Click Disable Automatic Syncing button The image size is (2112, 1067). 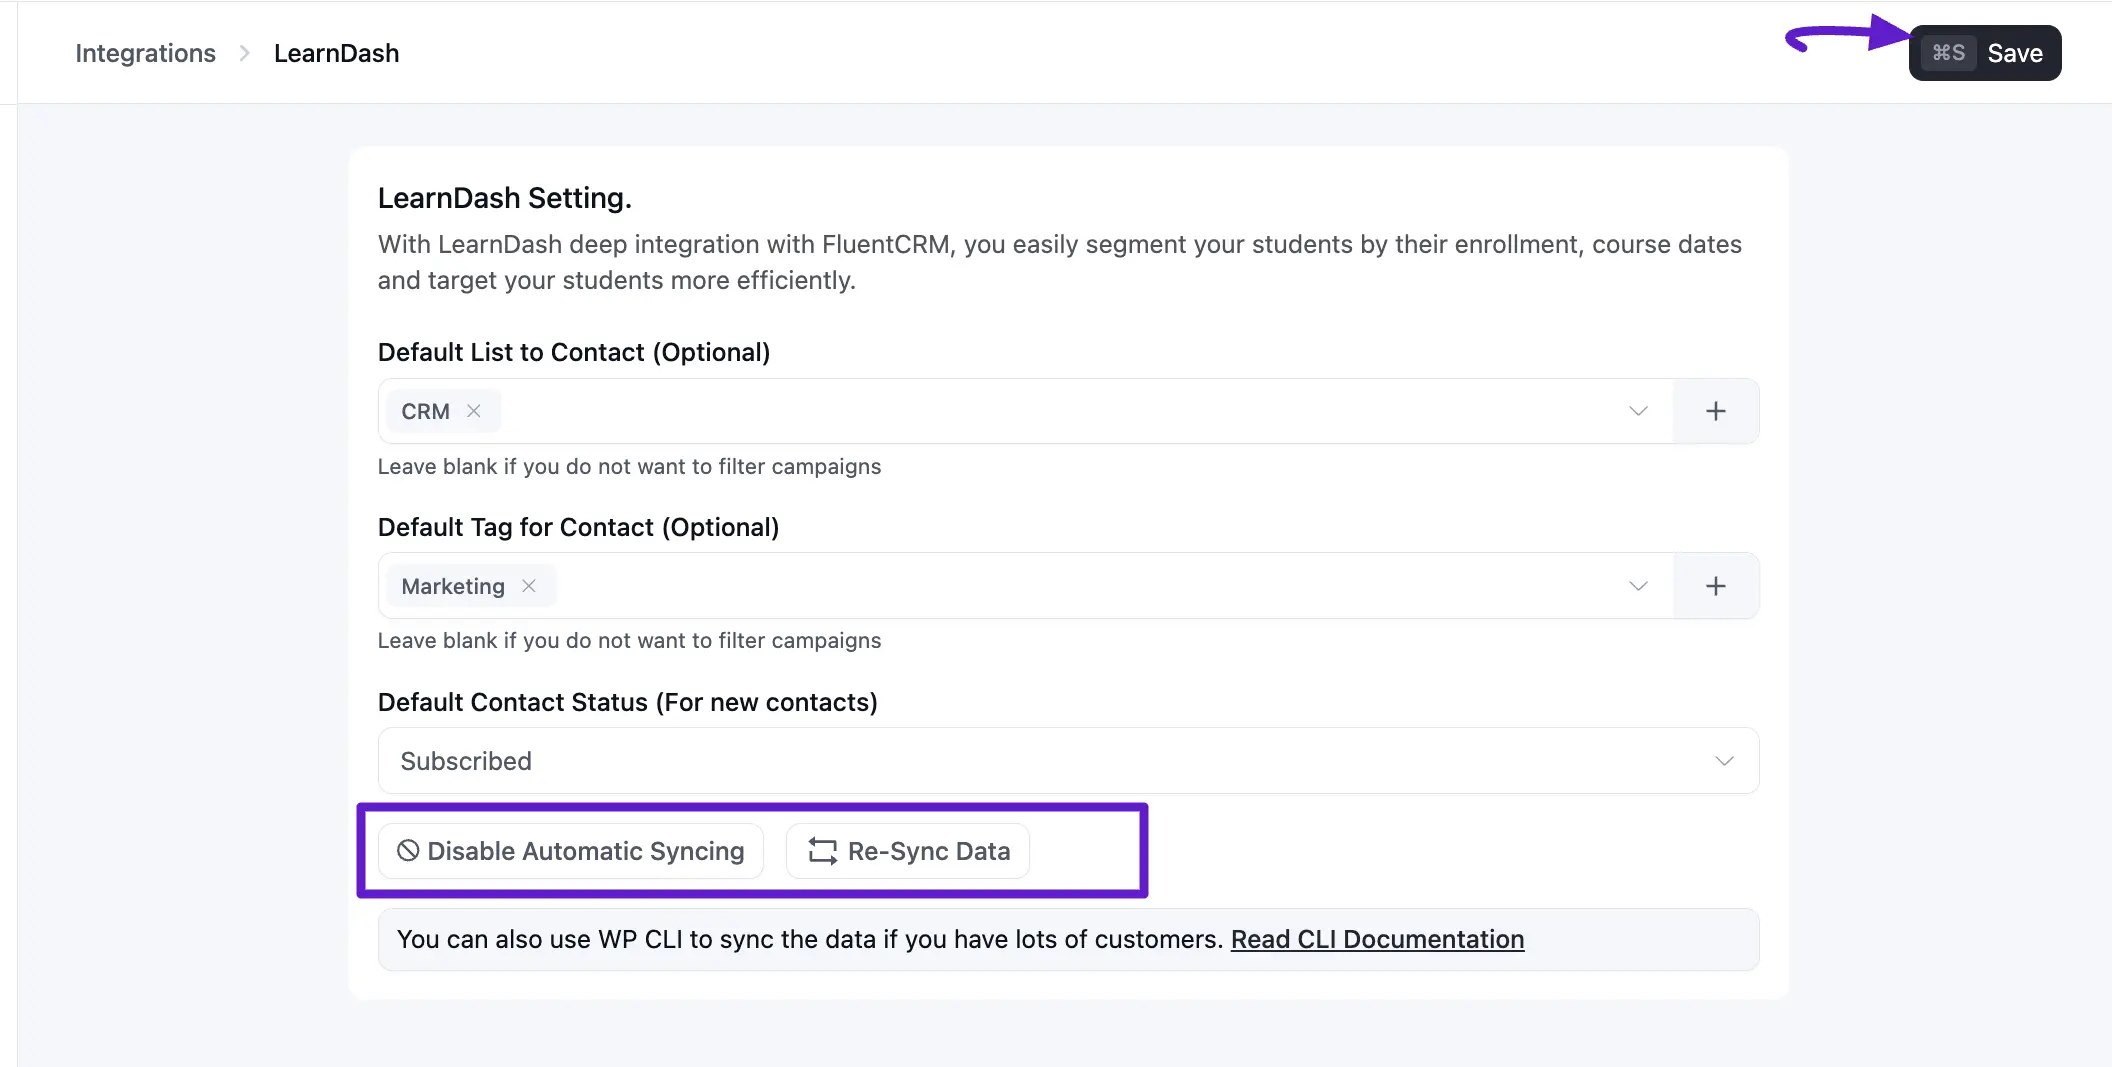coord(571,851)
